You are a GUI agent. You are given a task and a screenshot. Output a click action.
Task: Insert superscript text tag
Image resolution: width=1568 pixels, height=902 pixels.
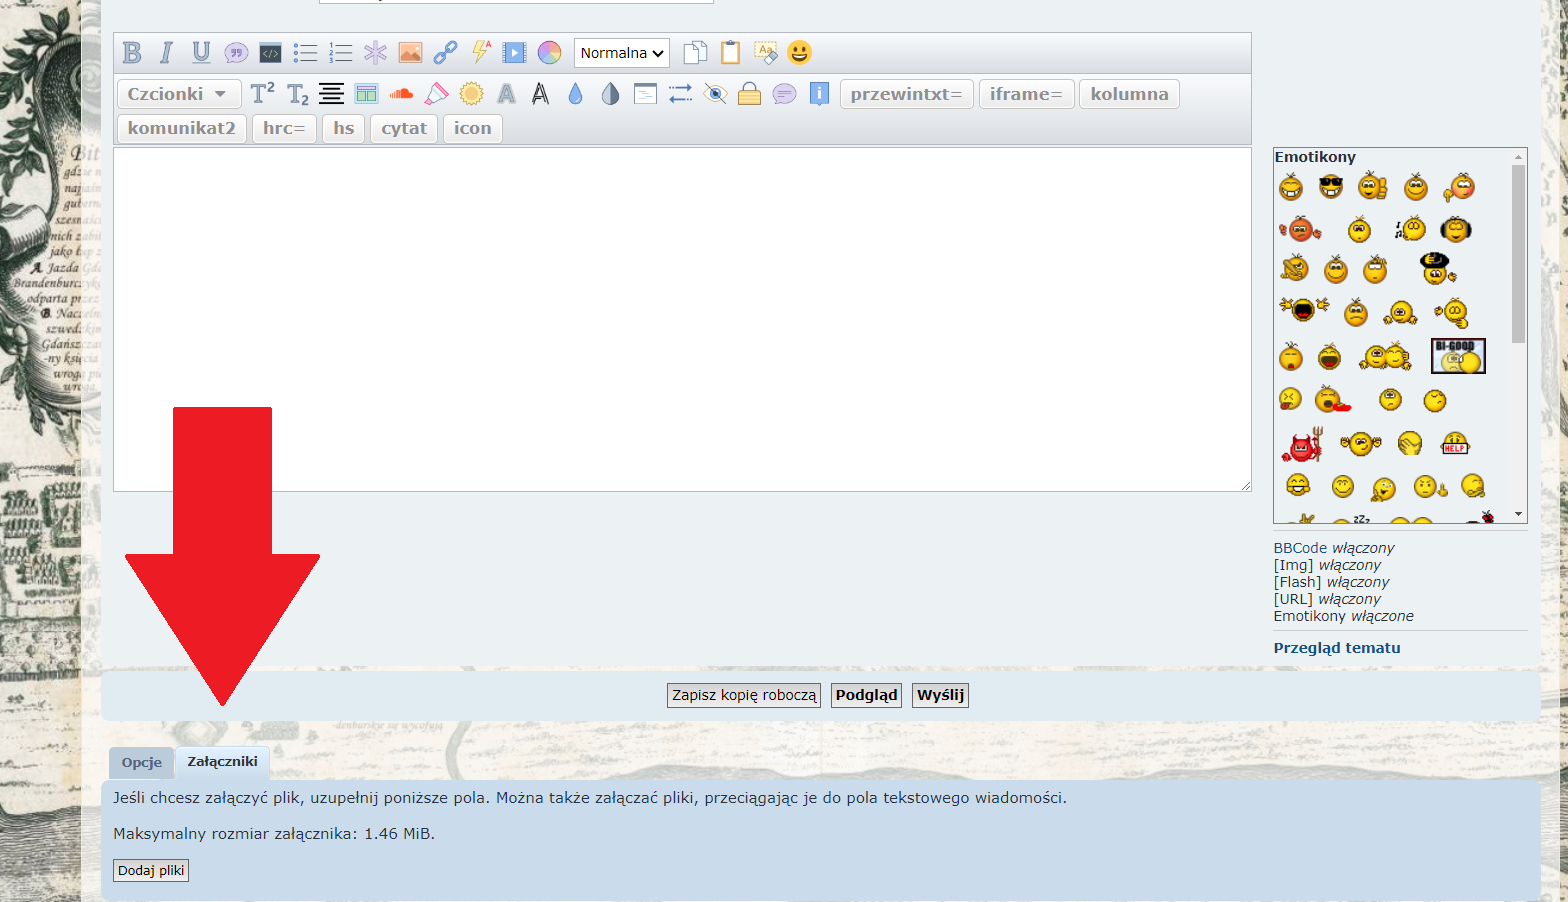click(262, 94)
